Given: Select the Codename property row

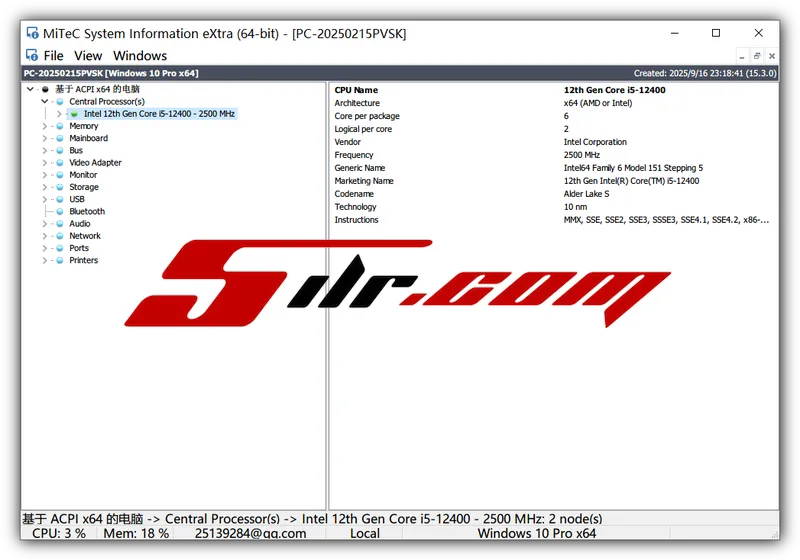Looking at the screenshot, I should (554, 194).
